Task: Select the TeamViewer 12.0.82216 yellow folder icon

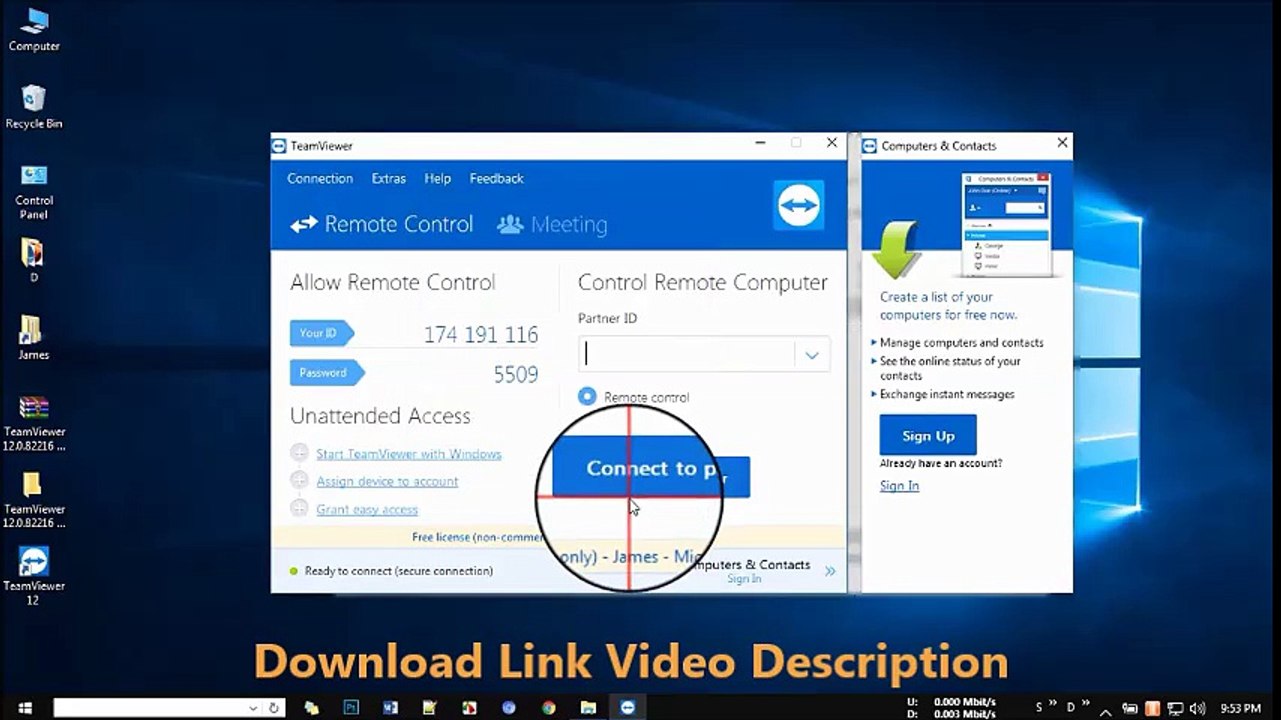Action: coord(34,500)
